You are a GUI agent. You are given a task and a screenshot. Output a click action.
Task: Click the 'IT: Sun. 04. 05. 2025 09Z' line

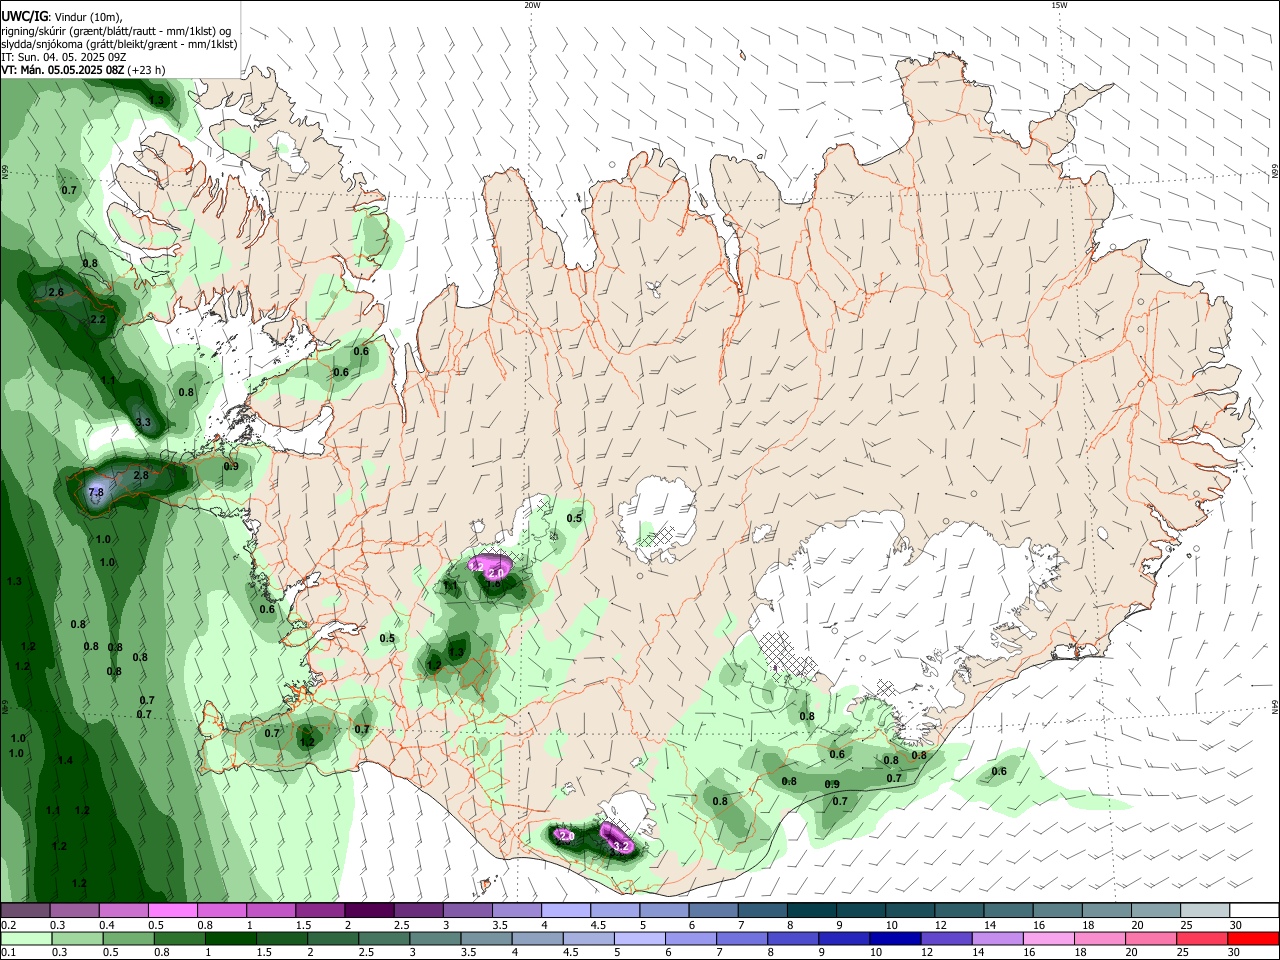pos(63,58)
